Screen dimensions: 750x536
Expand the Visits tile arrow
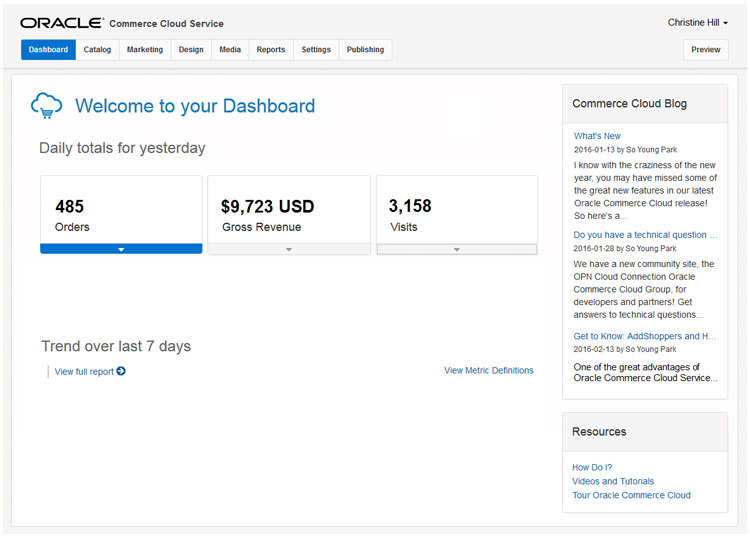coord(457,249)
